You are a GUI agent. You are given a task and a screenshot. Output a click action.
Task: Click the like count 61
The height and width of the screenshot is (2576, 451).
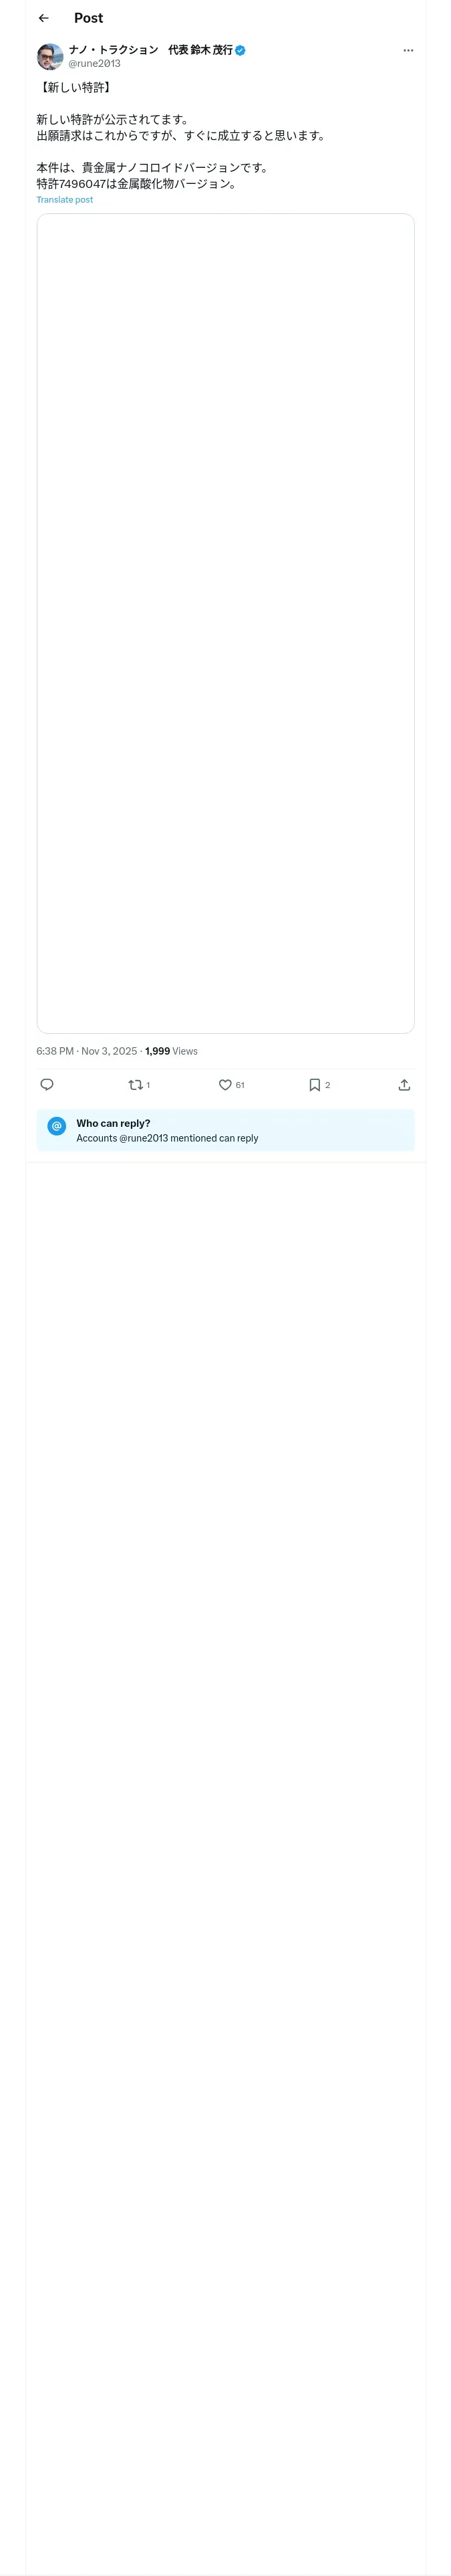click(x=240, y=1085)
